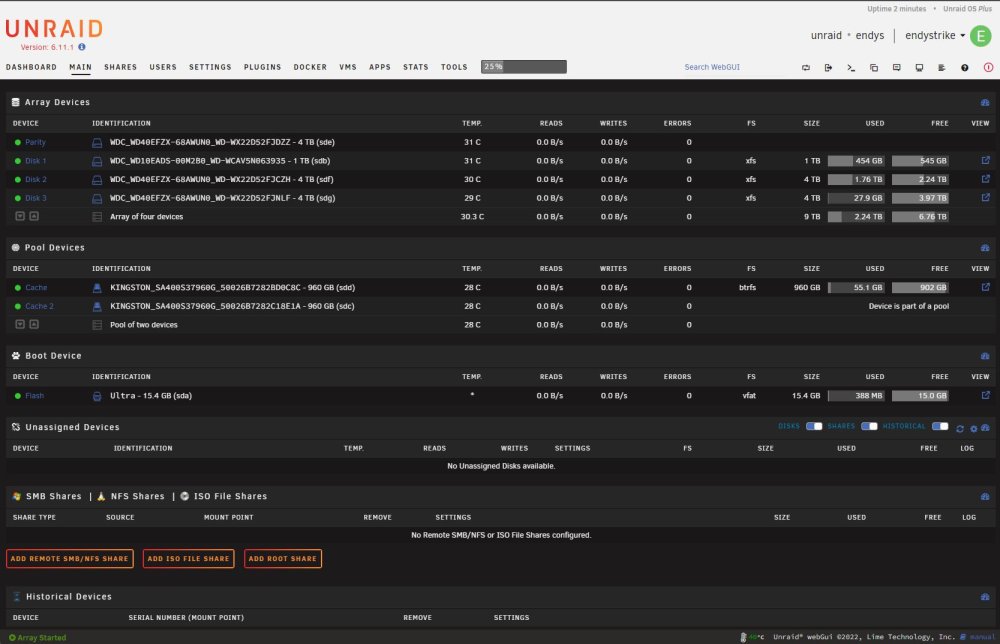Open the TOOLS tab

point(454,67)
